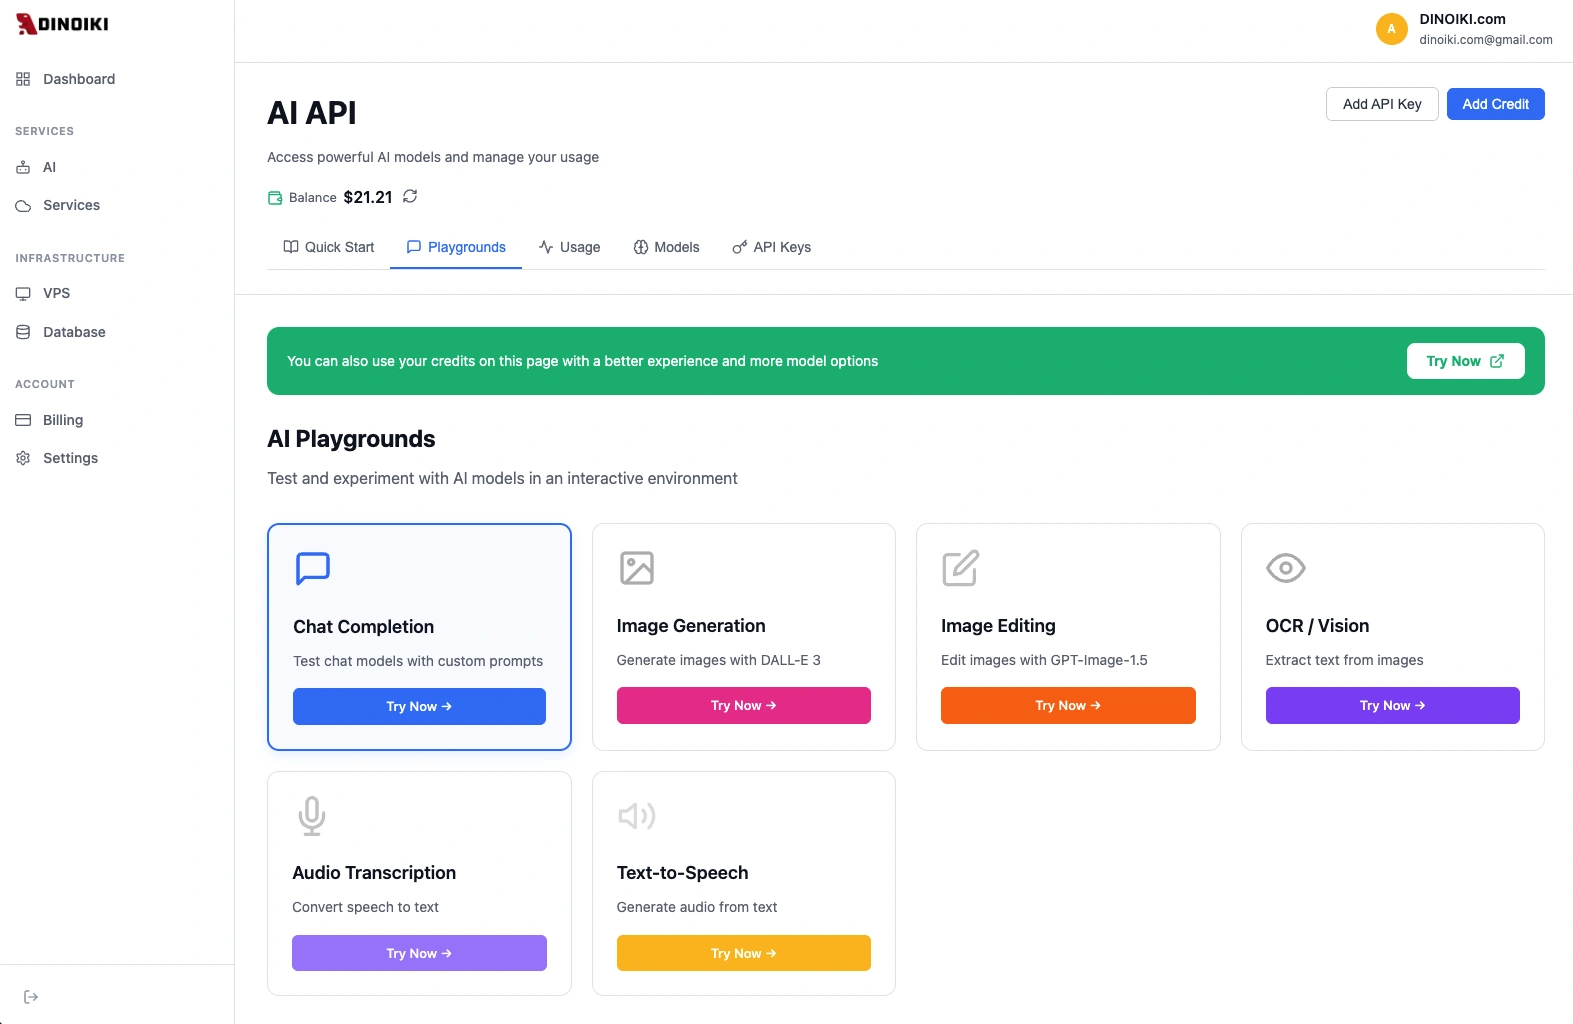Click the DINOIKI logo
The image size is (1573, 1024).
(62, 24)
